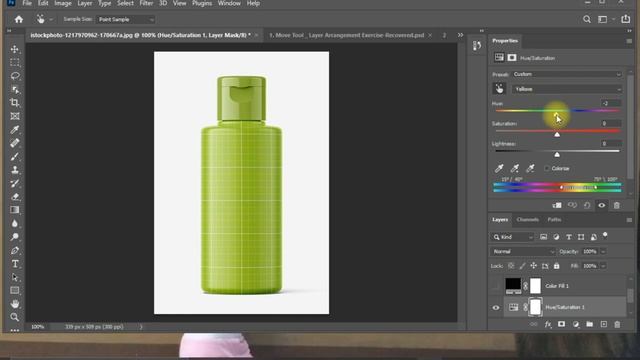Switch to Layer Arrangement Exercise document tab
The width and height of the screenshot is (640, 360).
[x=347, y=36]
